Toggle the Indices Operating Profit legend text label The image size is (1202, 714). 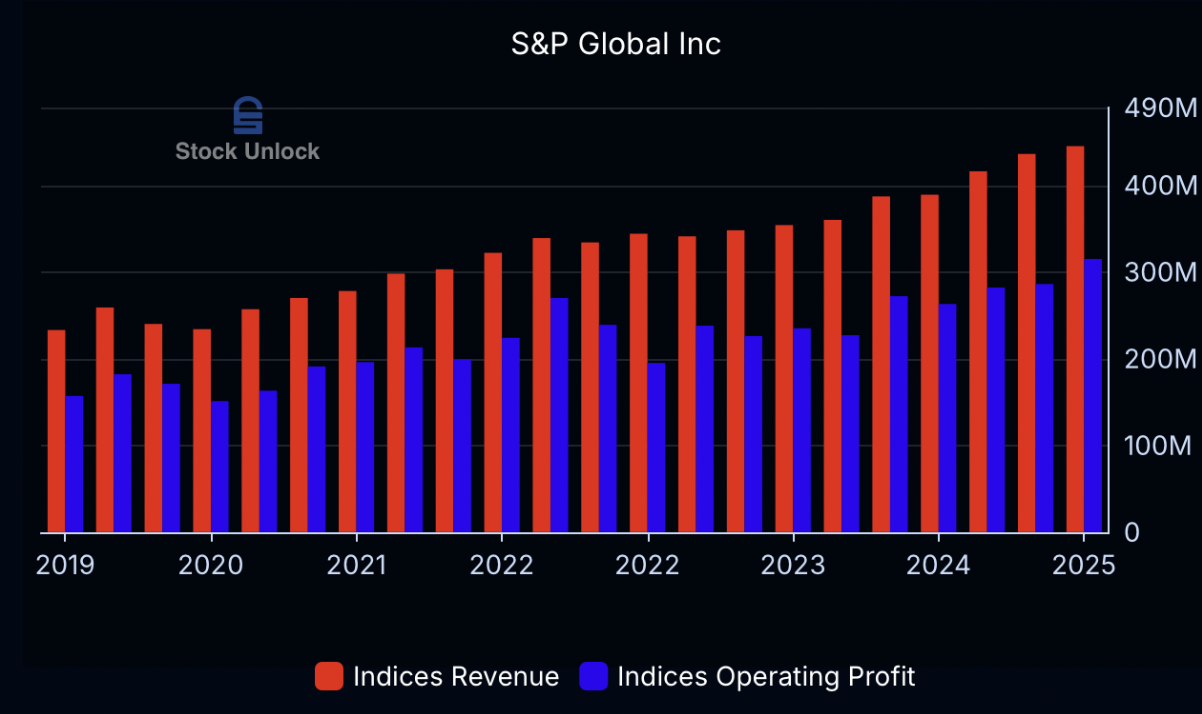click(x=766, y=677)
